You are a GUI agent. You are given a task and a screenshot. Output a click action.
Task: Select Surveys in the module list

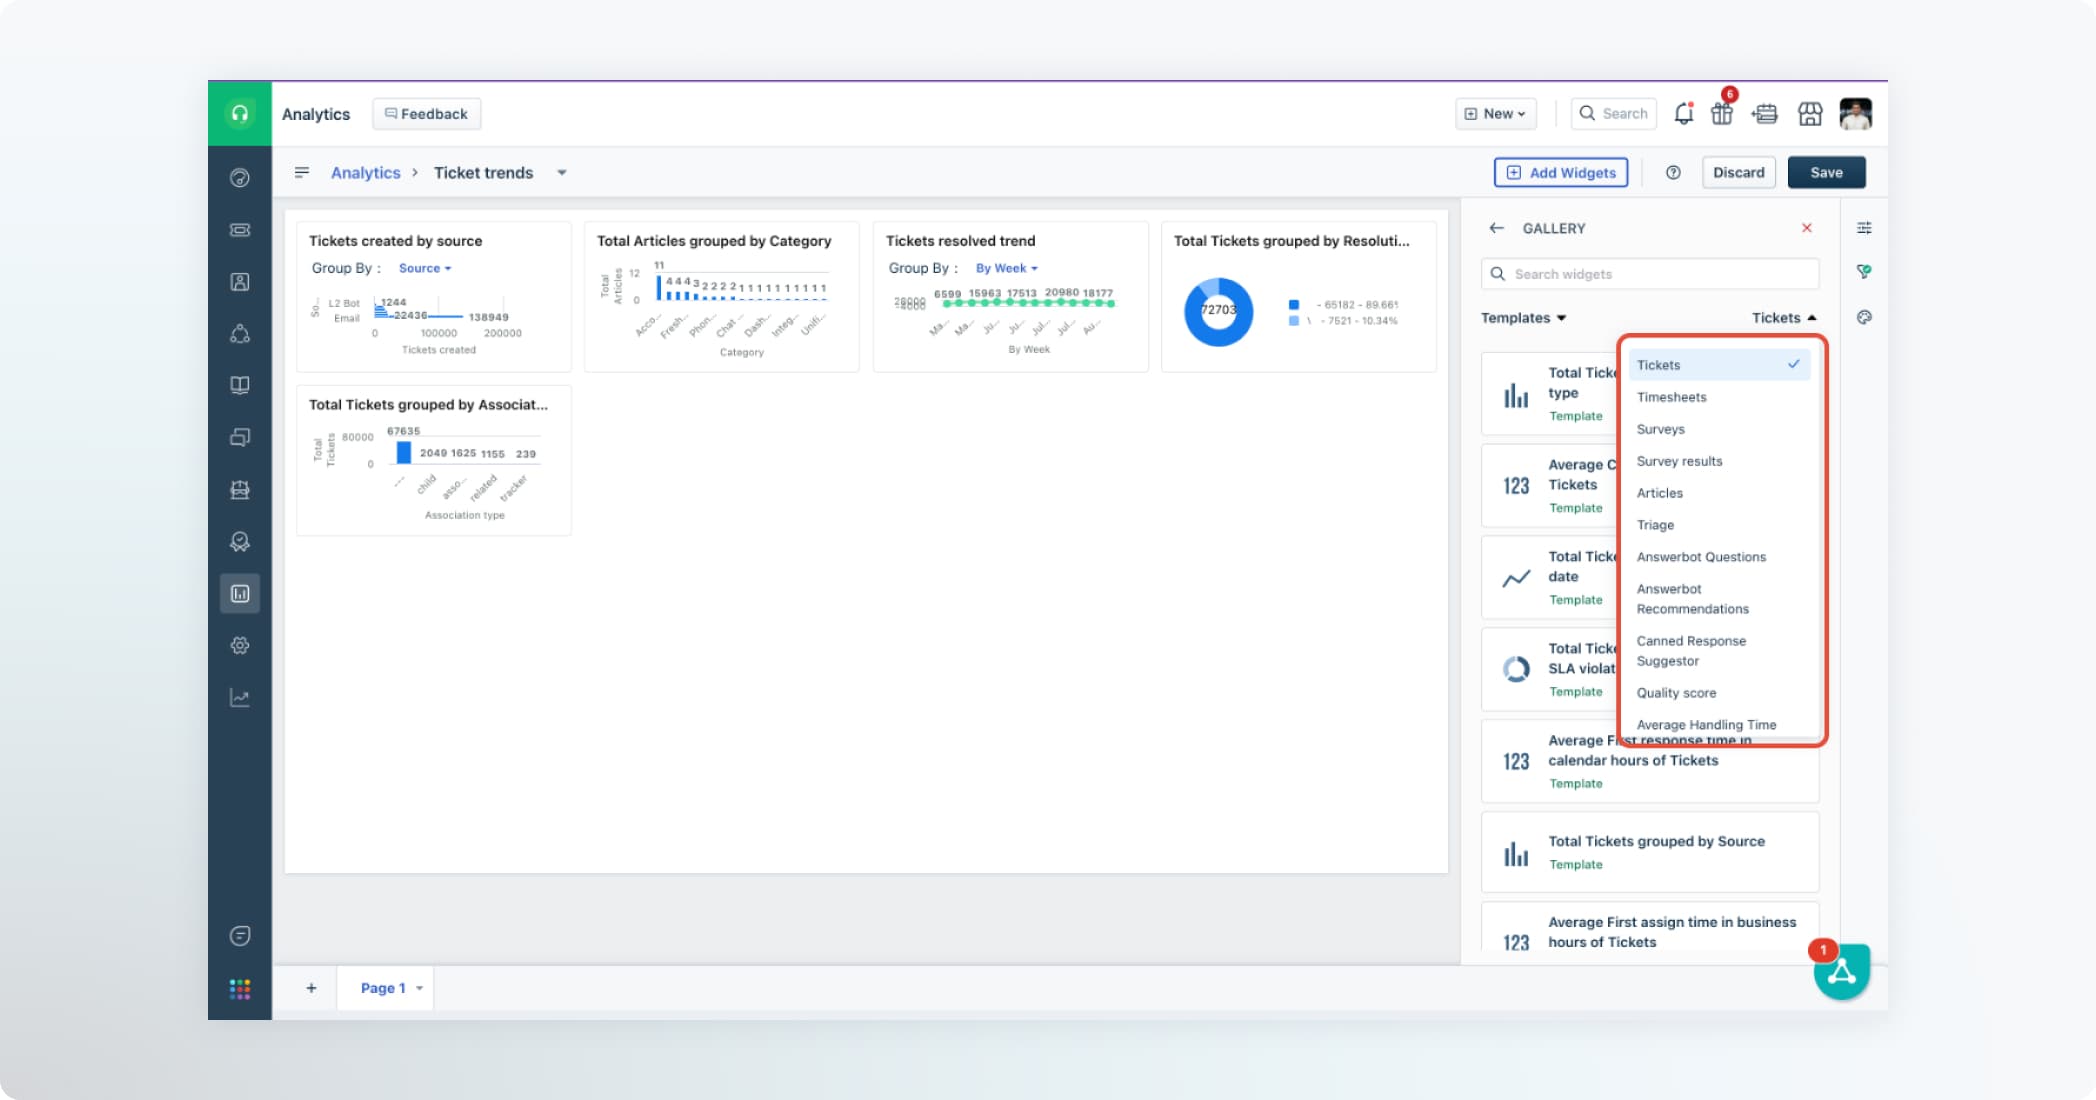point(1718,429)
